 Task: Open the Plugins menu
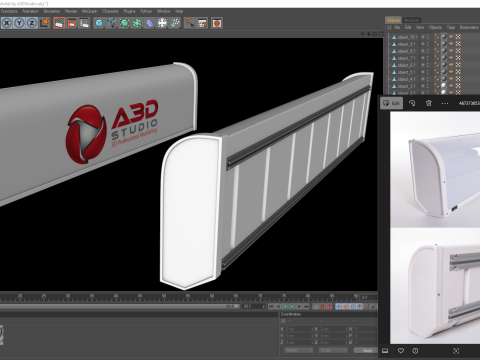point(130,11)
